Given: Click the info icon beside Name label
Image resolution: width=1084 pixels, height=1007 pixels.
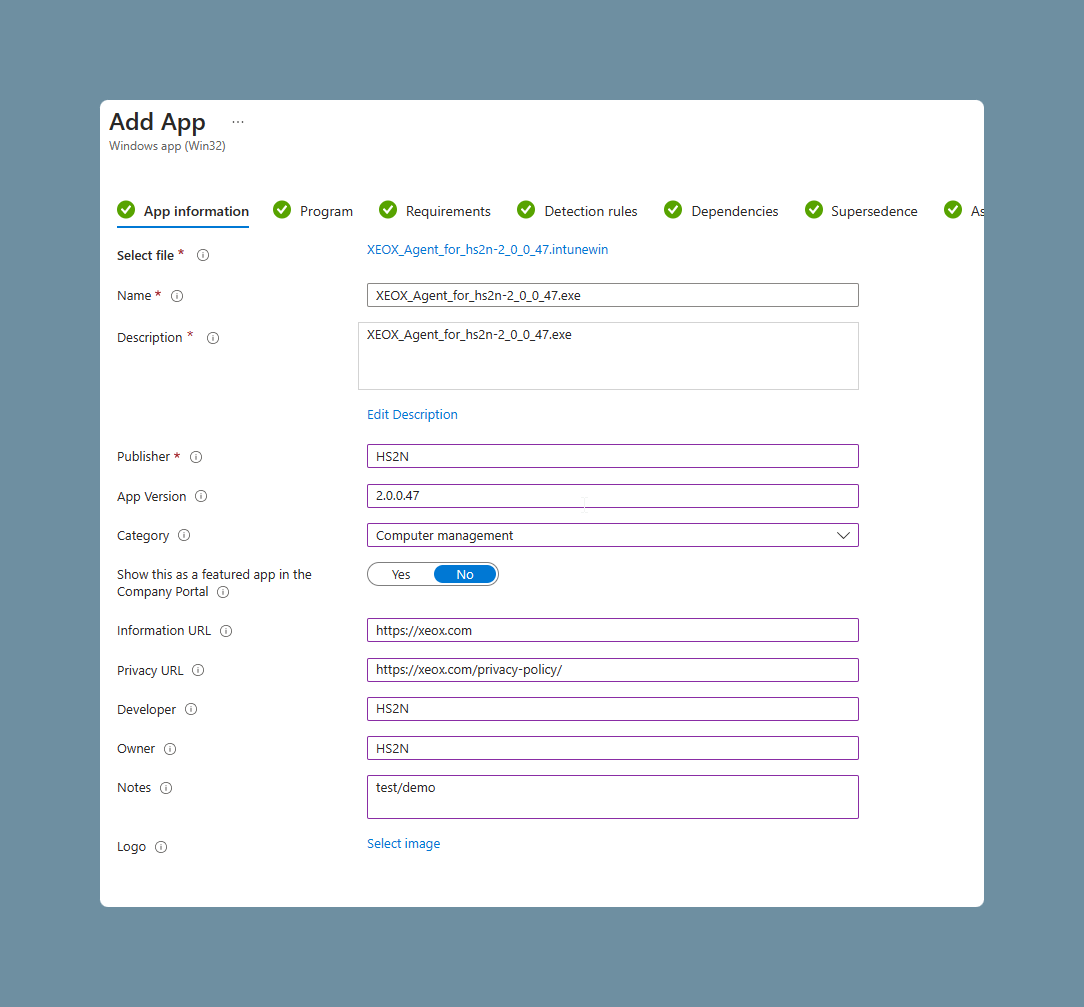Looking at the screenshot, I should pos(177,296).
